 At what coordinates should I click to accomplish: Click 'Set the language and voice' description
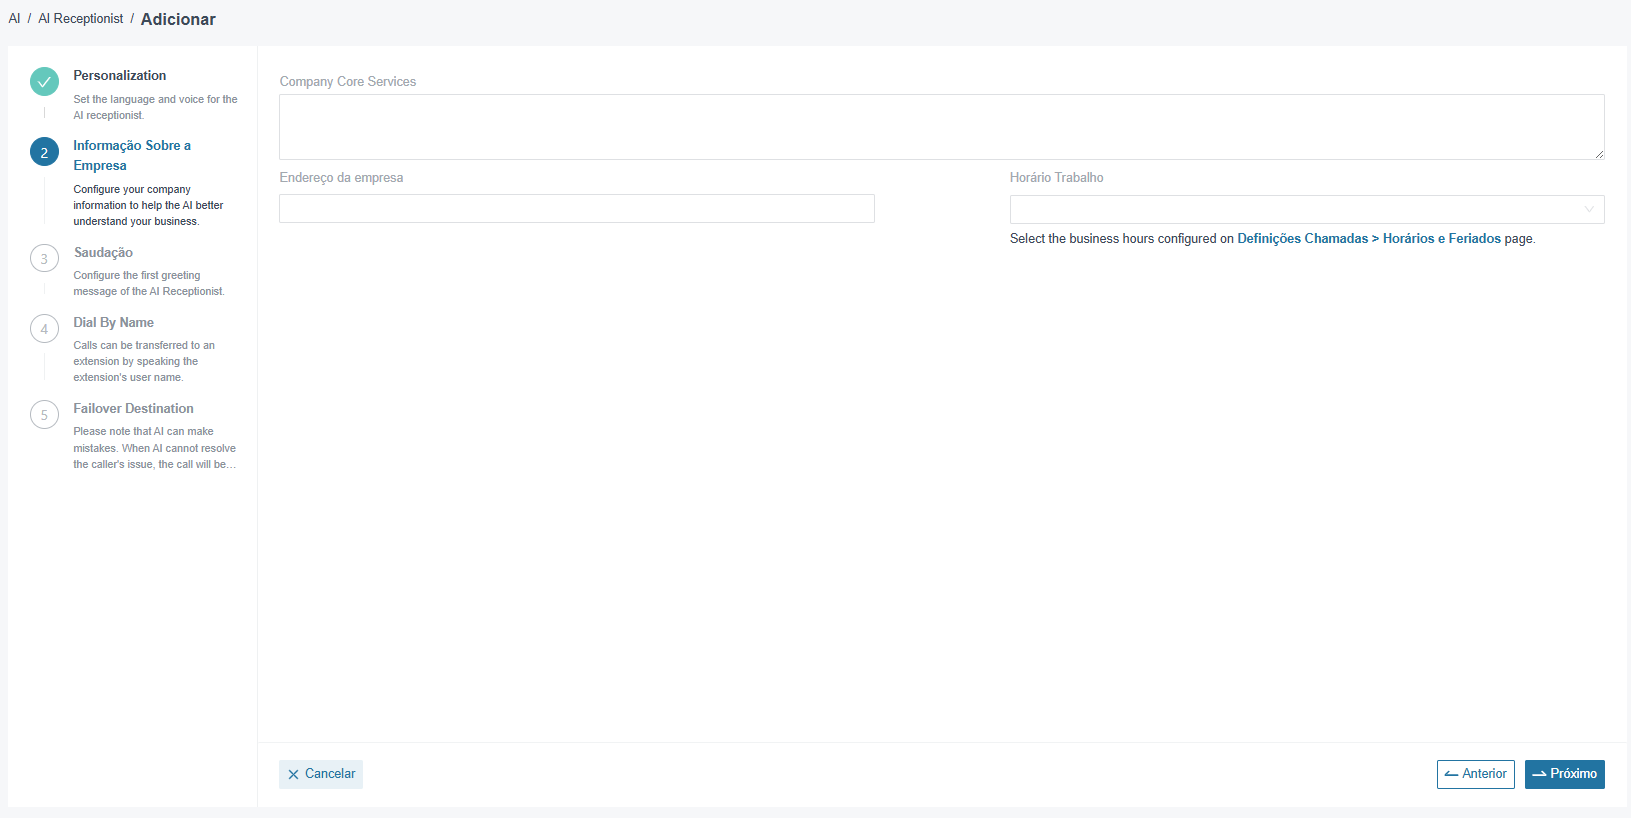155,107
